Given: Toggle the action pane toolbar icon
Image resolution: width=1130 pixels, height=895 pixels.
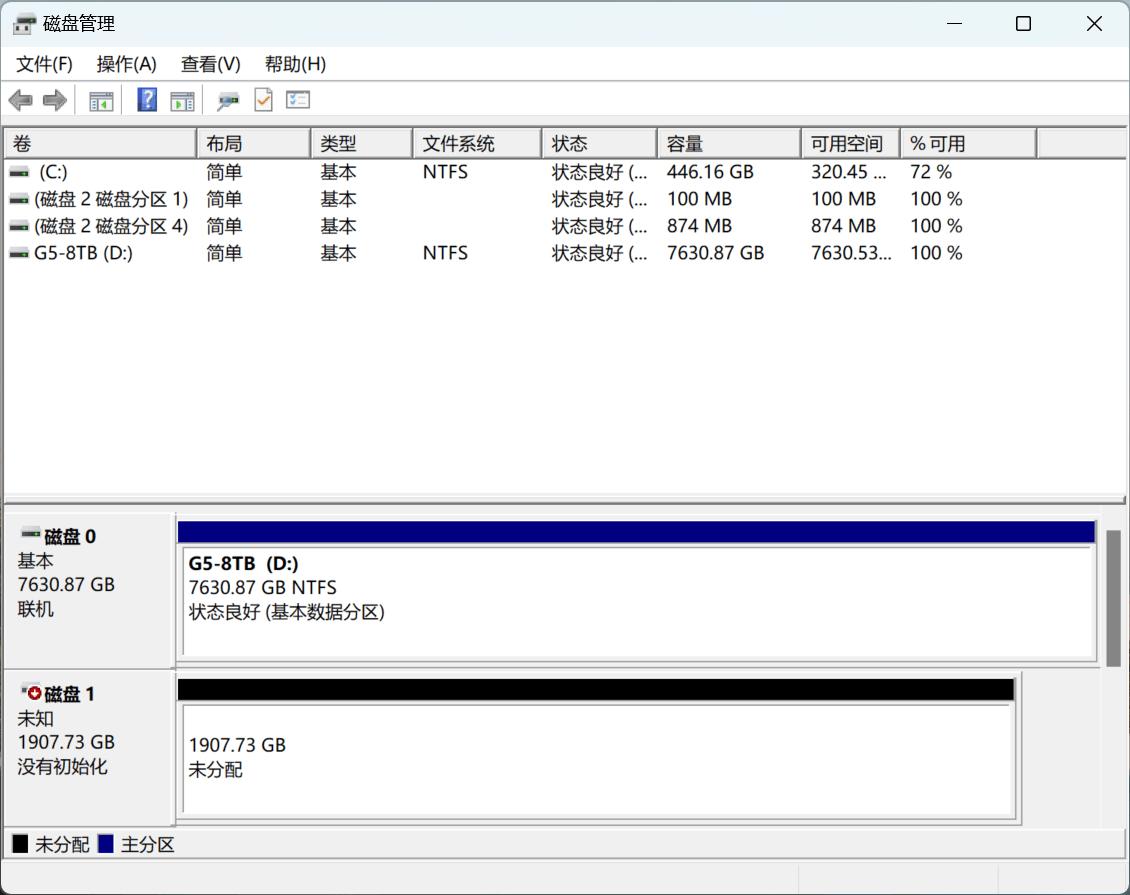Looking at the screenshot, I should [x=182, y=100].
